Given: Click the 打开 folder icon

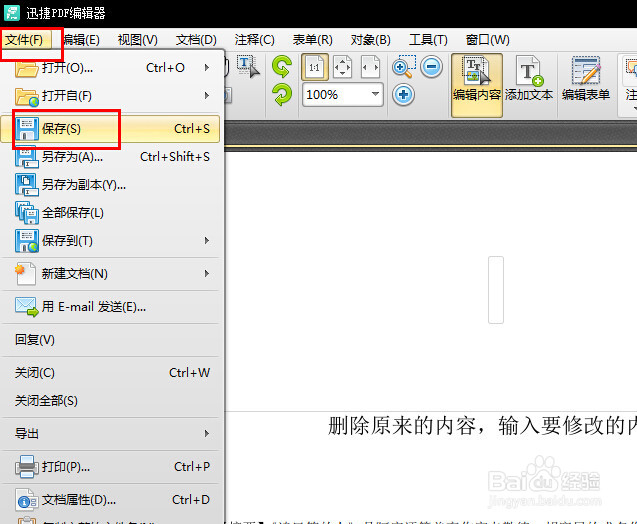Looking at the screenshot, I should pyautogui.click(x=27, y=67).
